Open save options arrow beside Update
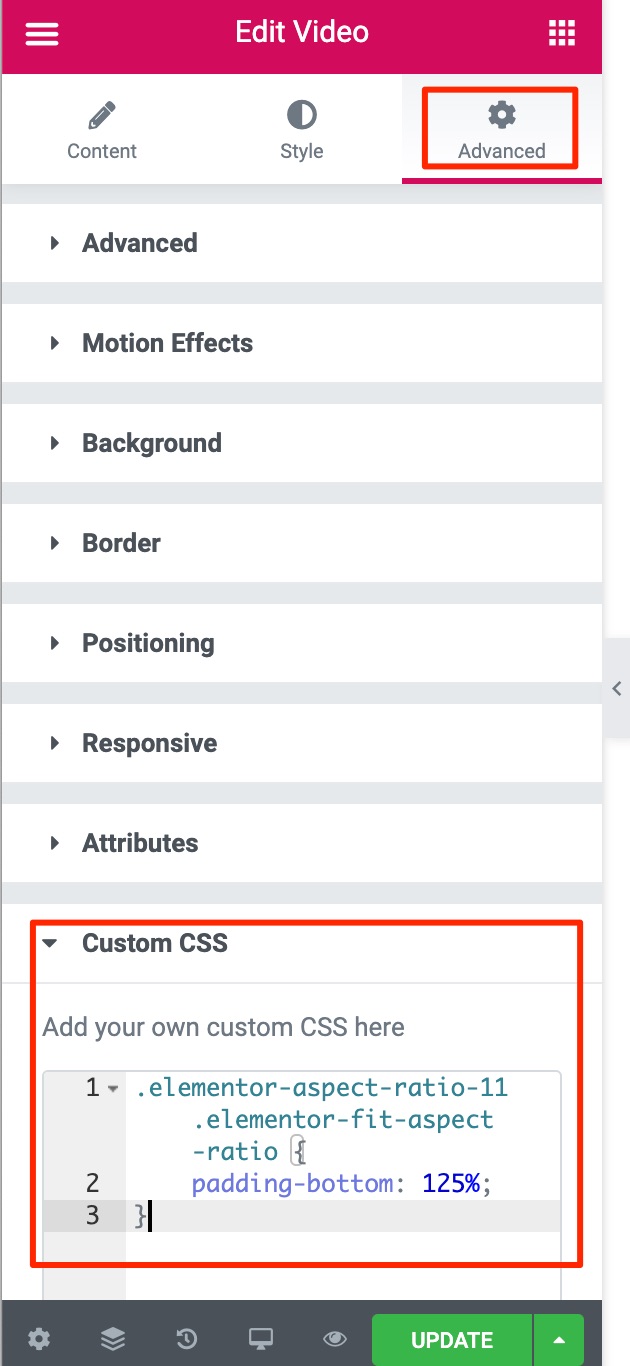This screenshot has width=630, height=1366. 560,1340
